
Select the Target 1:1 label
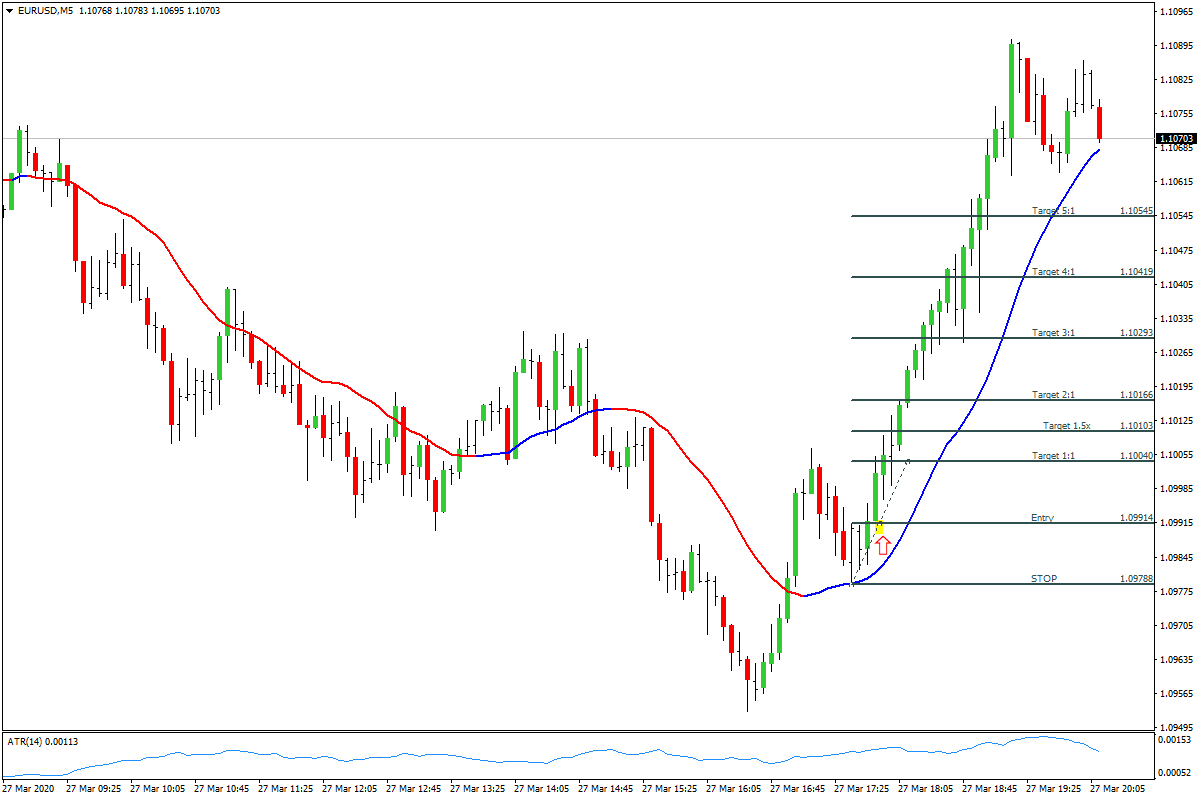click(1053, 456)
